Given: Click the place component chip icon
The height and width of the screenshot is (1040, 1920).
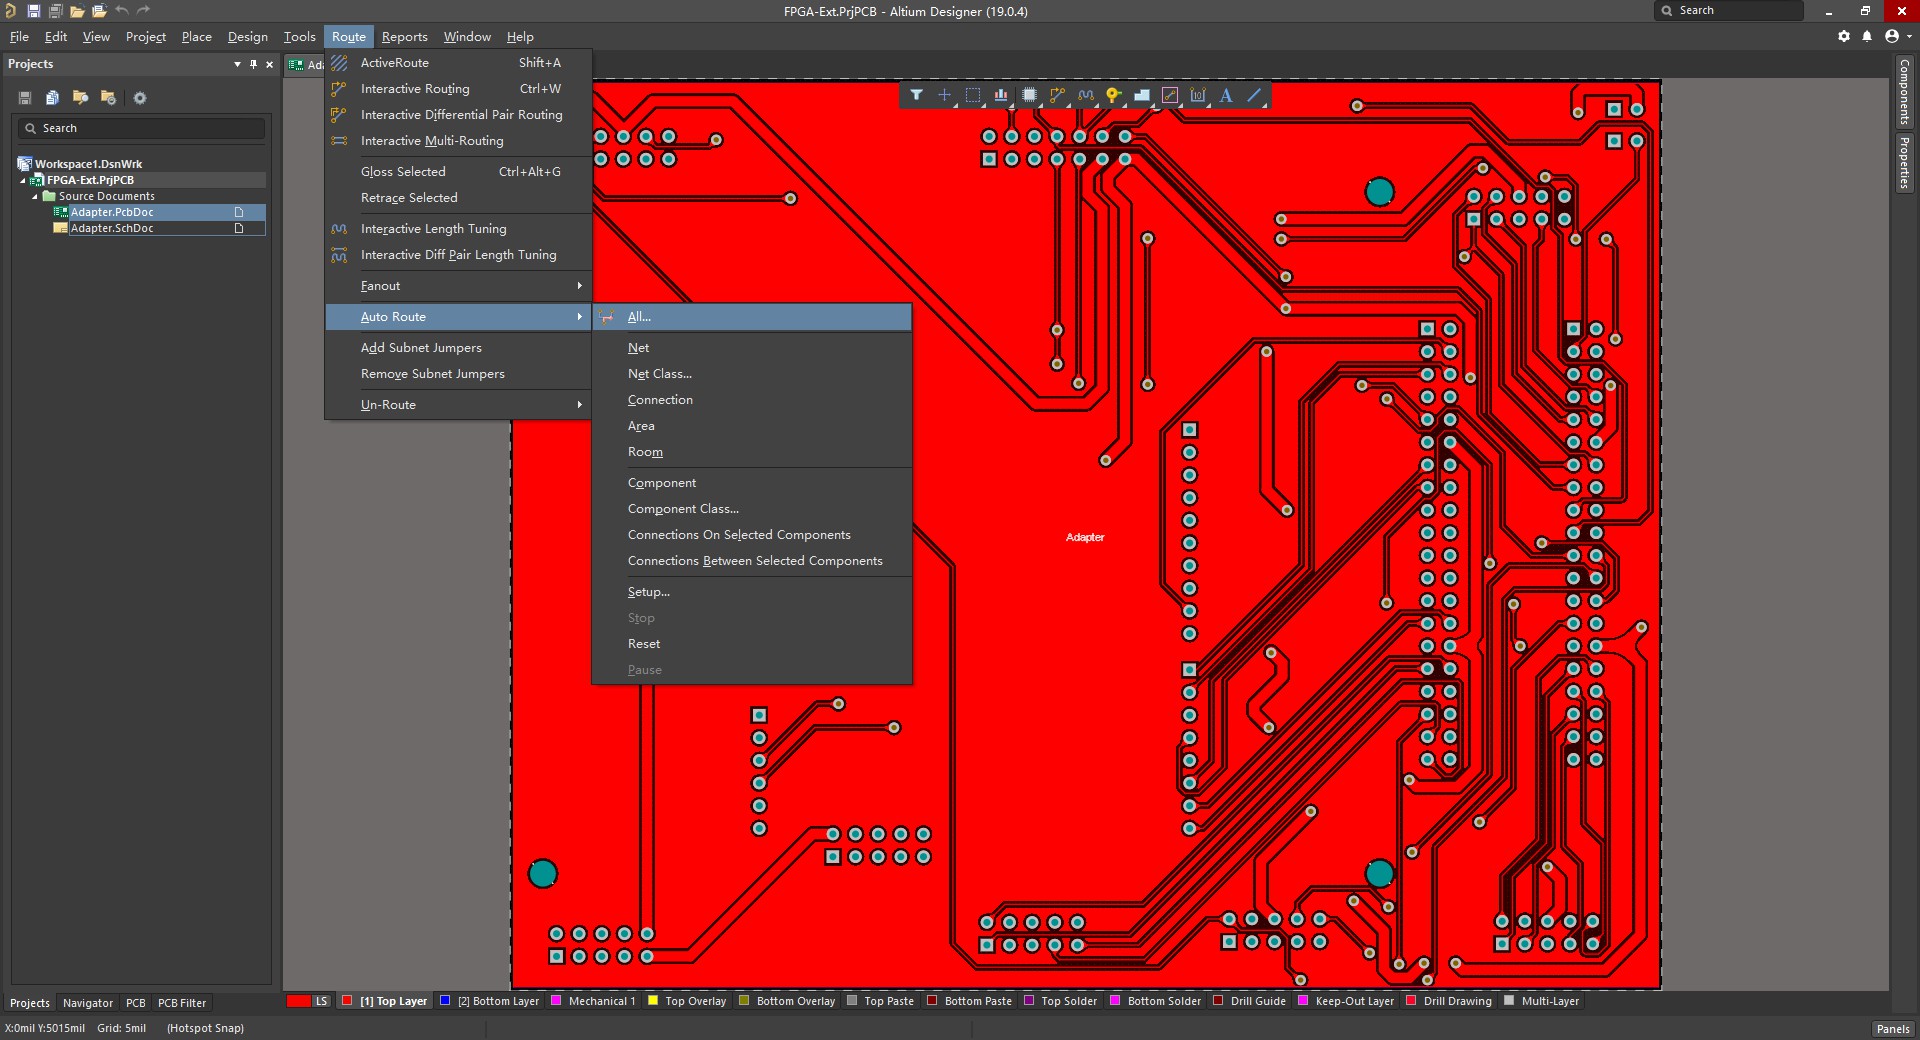Looking at the screenshot, I should [1029, 96].
